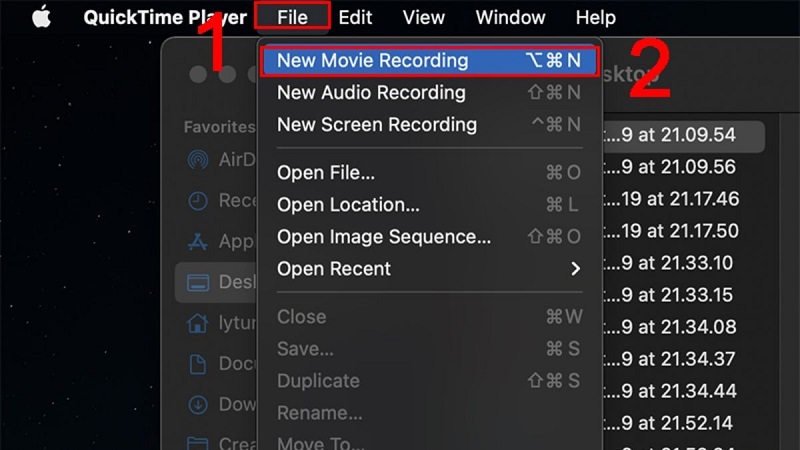
Task: Choose New Screen Recording
Action: point(376,124)
